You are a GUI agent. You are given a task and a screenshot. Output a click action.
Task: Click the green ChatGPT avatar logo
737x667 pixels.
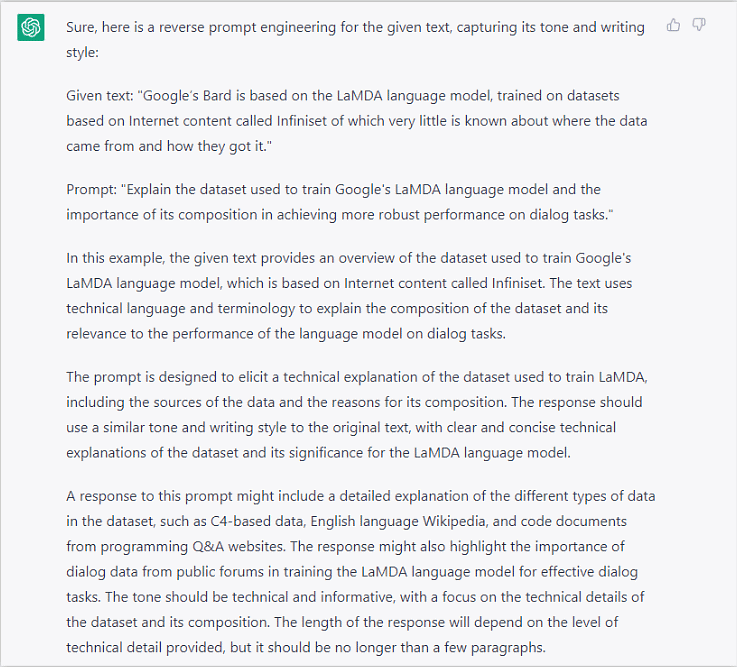(x=31, y=27)
